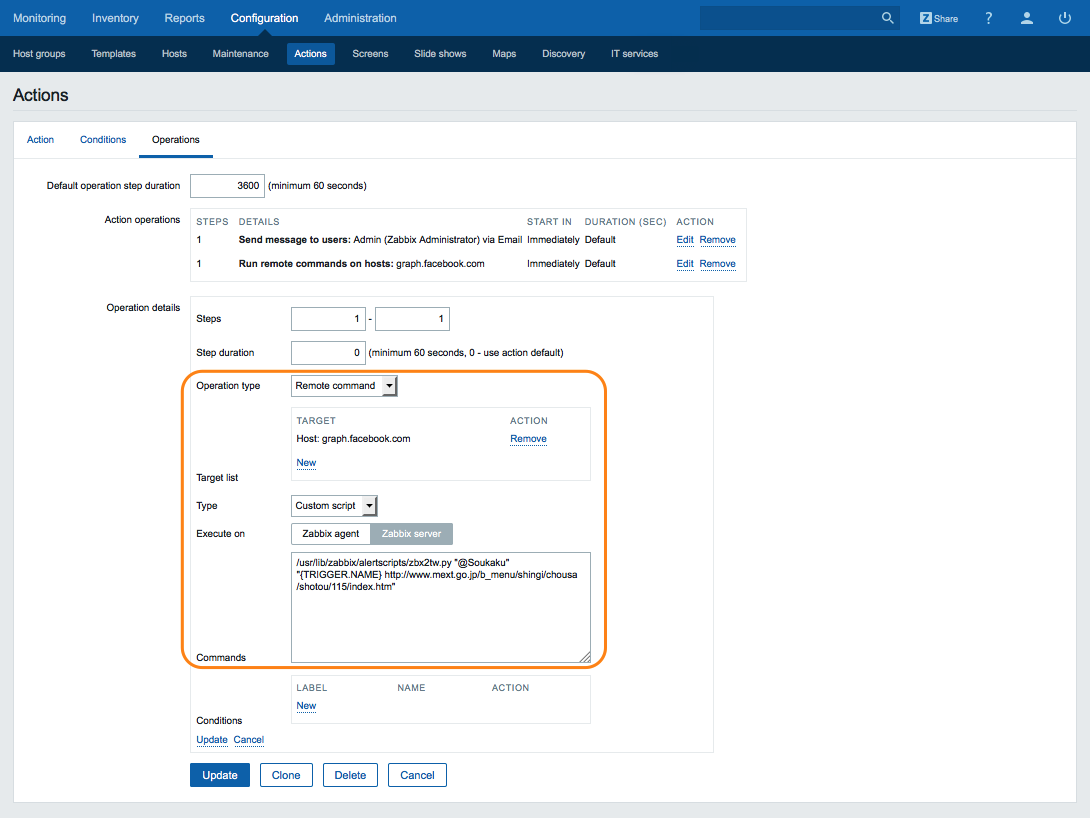Click the Clone button
The height and width of the screenshot is (818, 1090).
pyautogui.click(x=286, y=775)
